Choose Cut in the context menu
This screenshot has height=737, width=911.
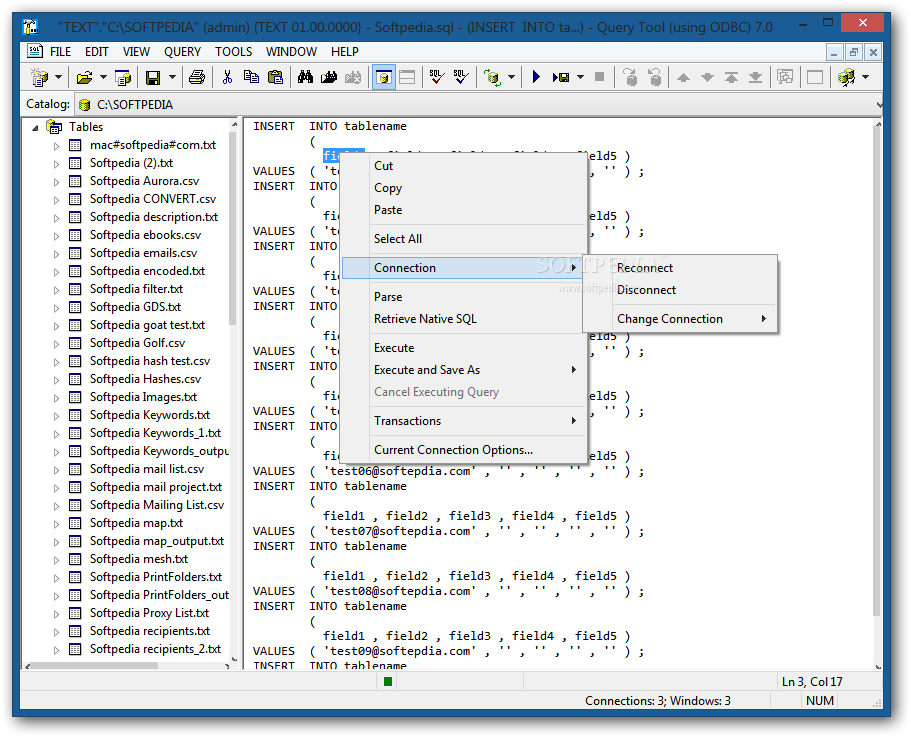(464, 166)
